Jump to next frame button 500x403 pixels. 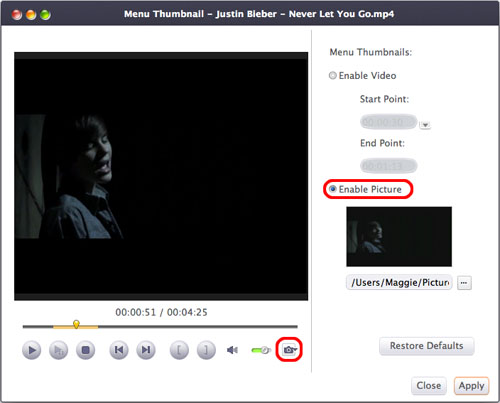[146, 350]
